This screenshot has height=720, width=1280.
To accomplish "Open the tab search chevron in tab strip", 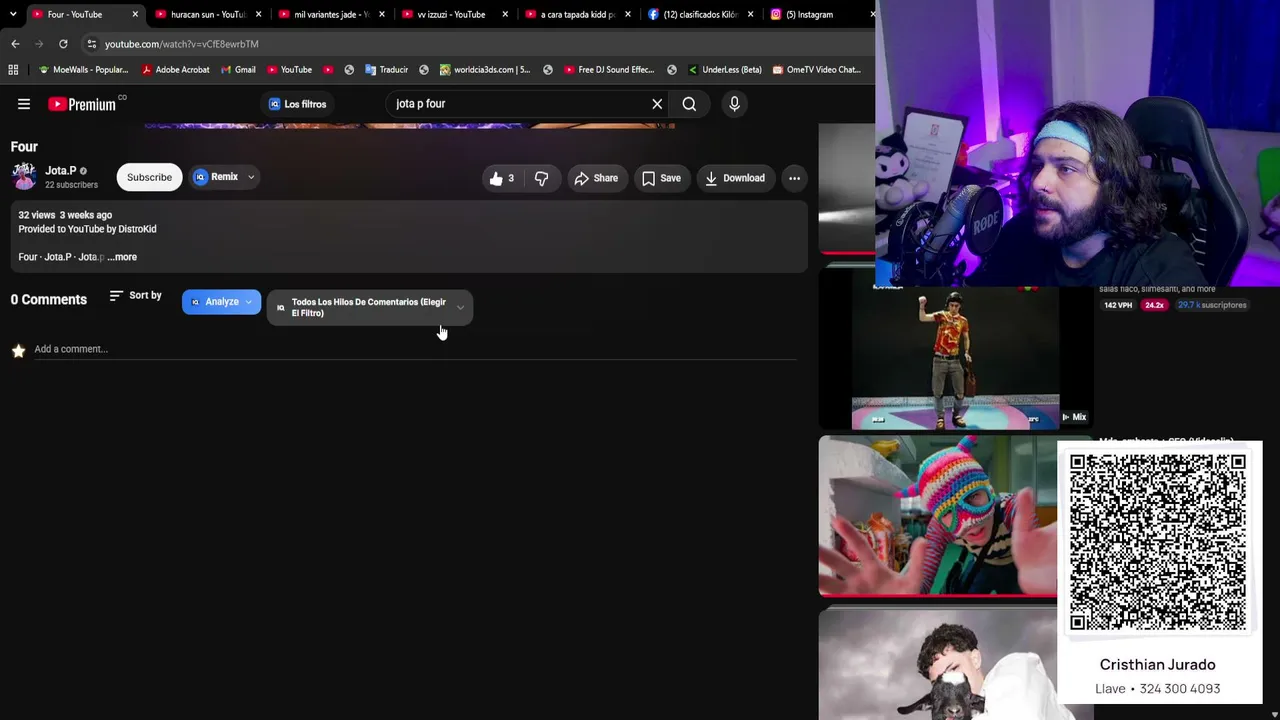I will (x=13, y=14).
